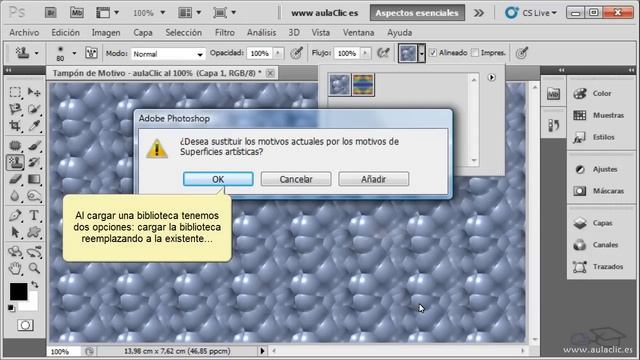Screen dimensions: 640x360
Task: Select the Eyedropper tool
Action: coord(34,126)
